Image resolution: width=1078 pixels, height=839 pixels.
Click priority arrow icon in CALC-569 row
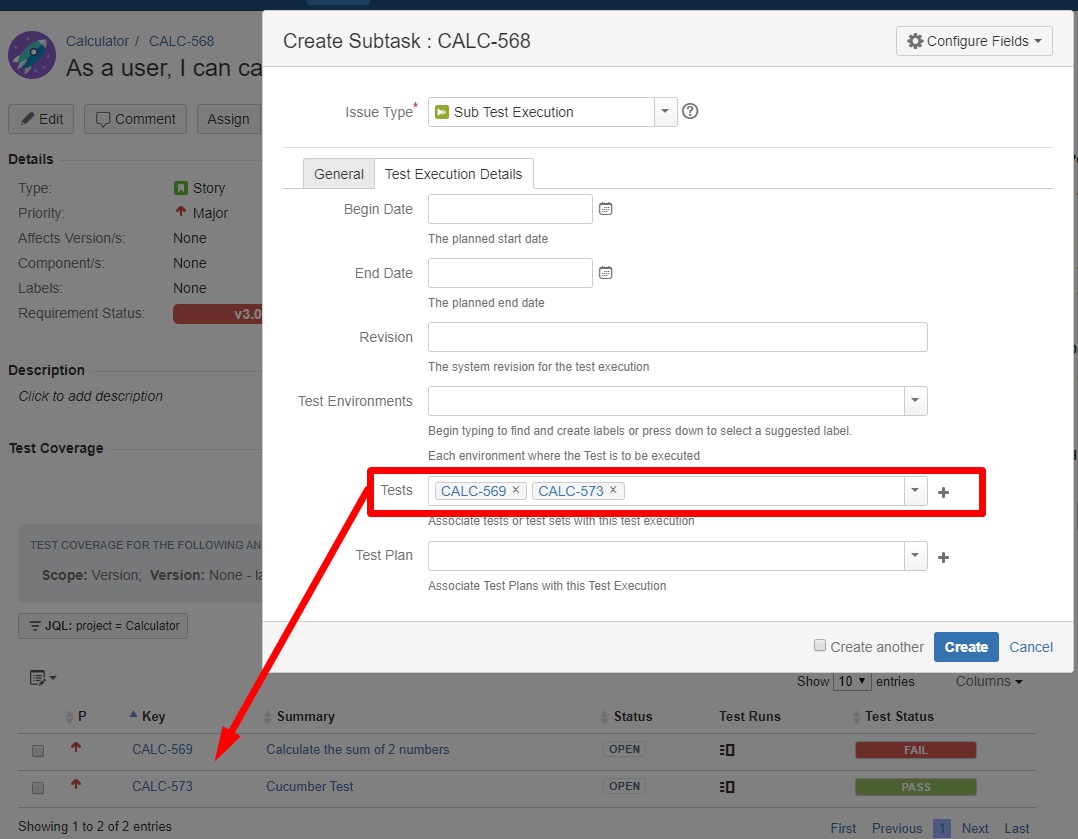pyautogui.click(x=76, y=747)
